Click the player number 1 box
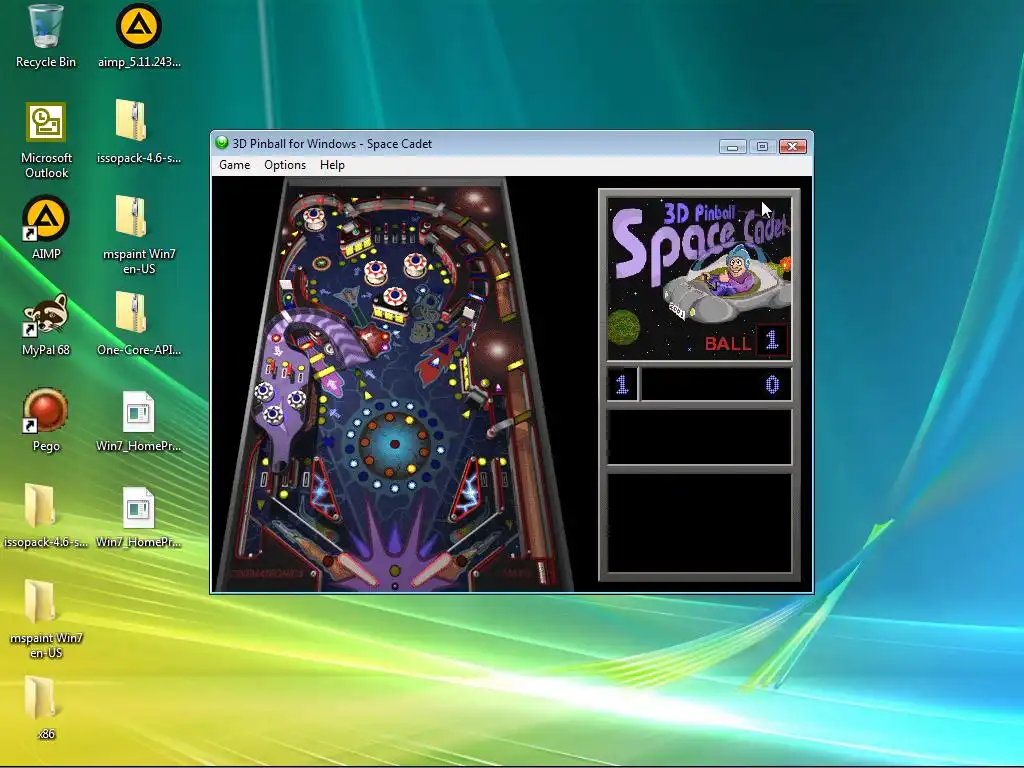1024x768 pixels. point(622,385)
